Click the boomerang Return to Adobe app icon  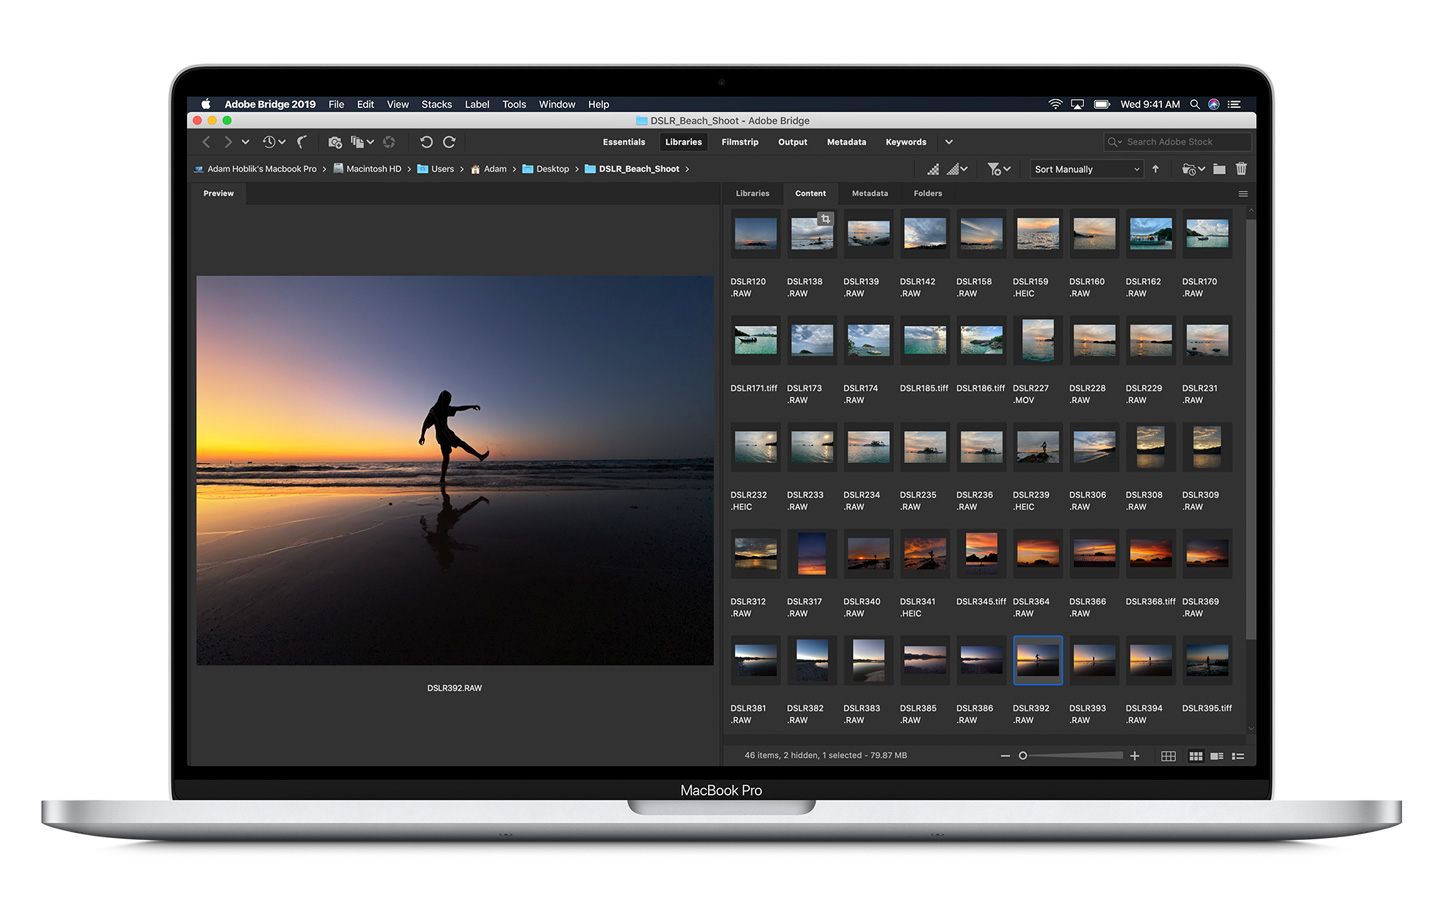point(302,142)
